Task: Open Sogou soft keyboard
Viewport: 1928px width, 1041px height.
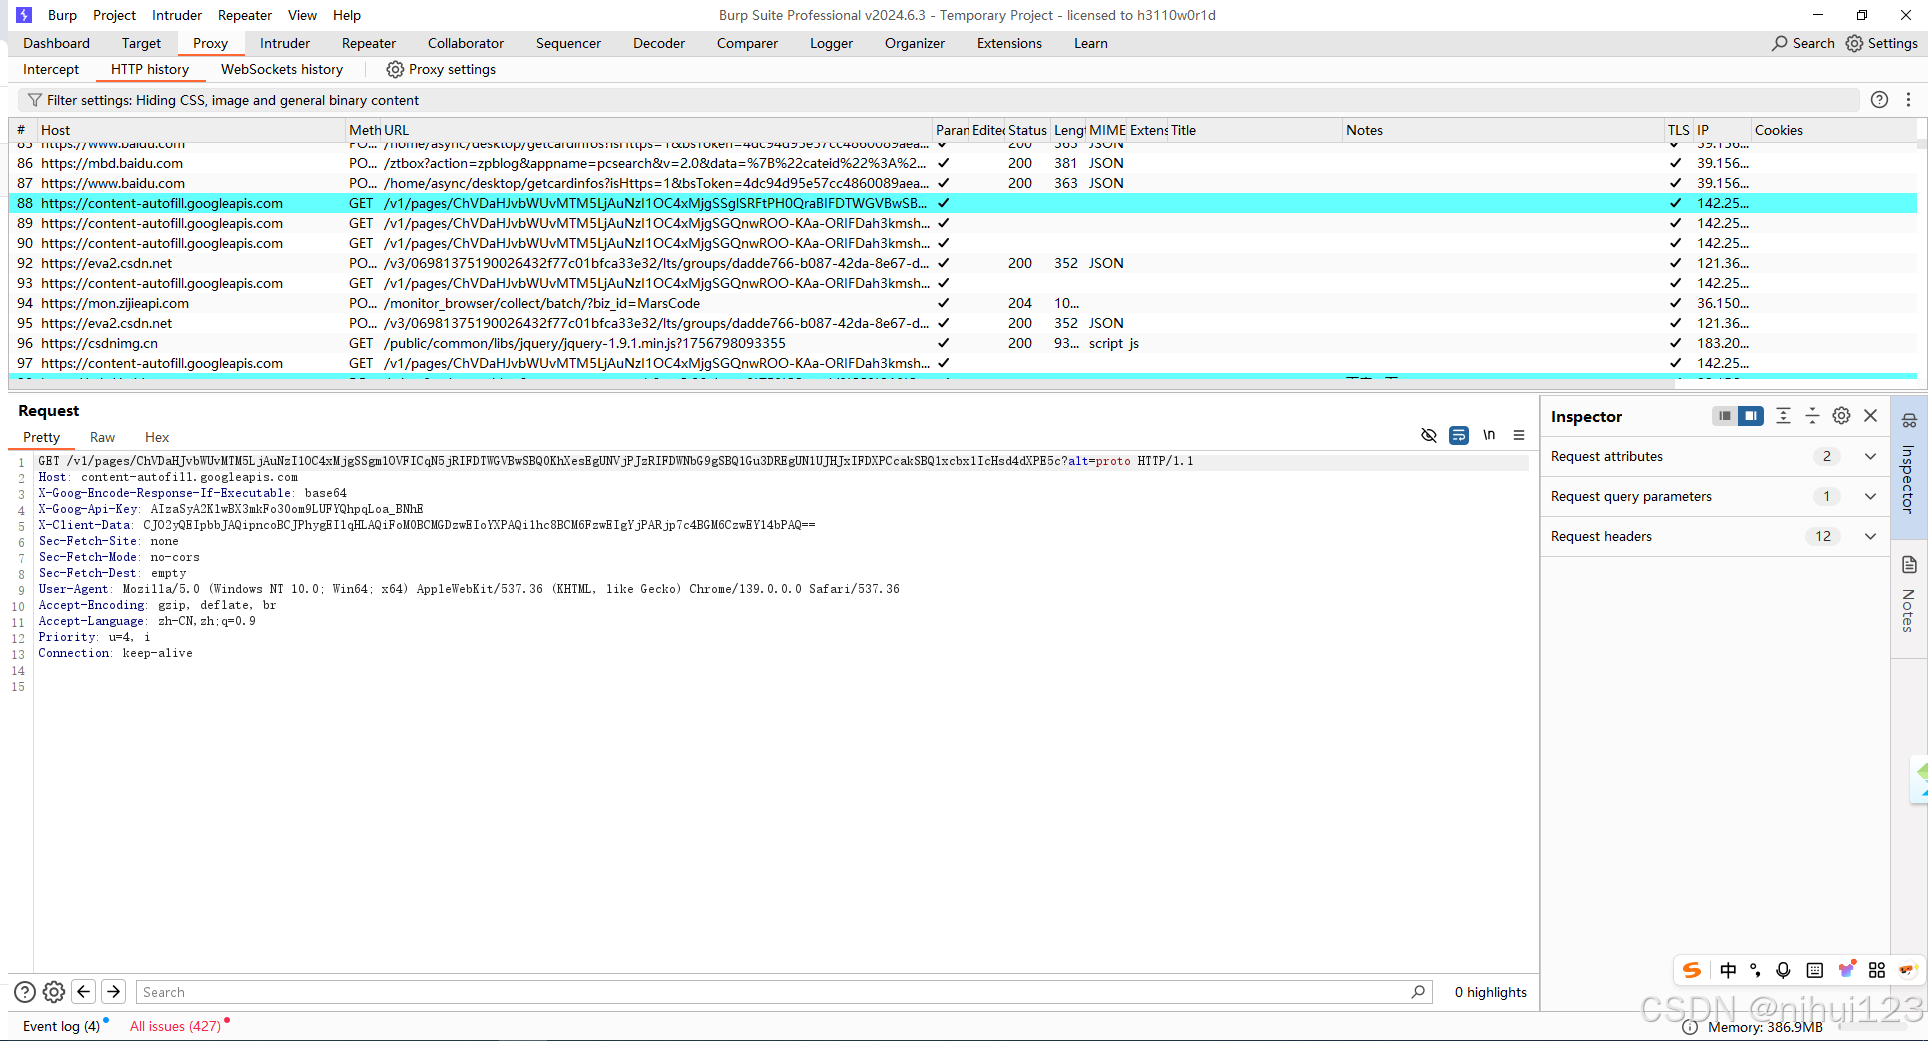Action: pyautogui.click(x=1815, y=970)
